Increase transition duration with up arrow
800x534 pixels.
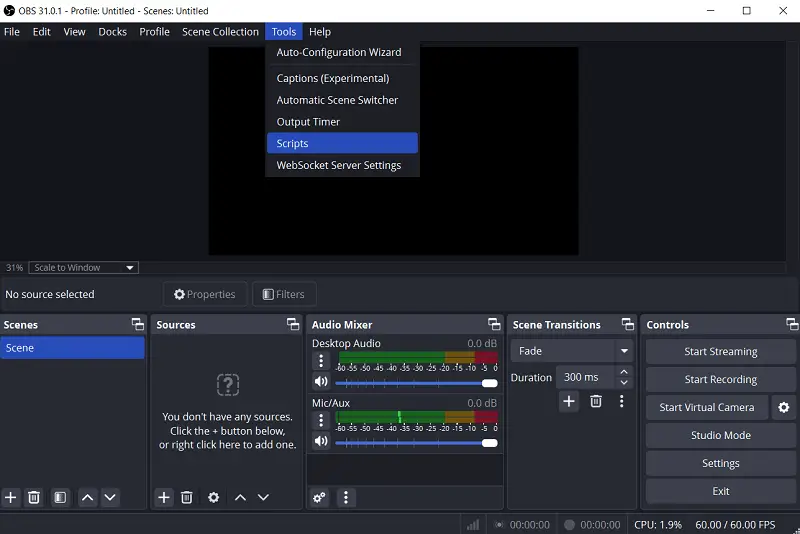click(x=624, y=372)
